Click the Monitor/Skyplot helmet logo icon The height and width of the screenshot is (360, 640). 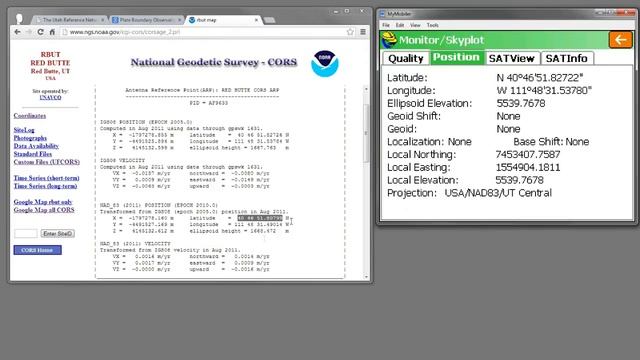389,40
